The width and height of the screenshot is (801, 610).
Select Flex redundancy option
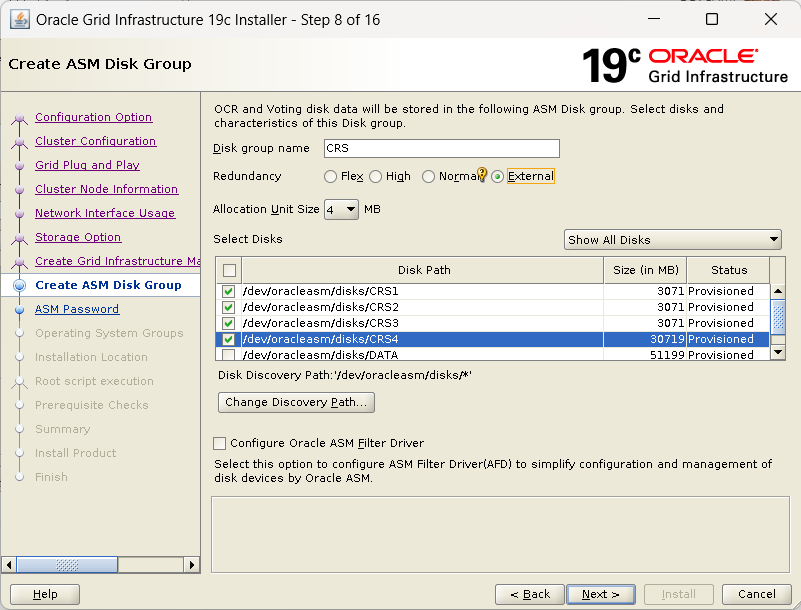tap(331, 177)
